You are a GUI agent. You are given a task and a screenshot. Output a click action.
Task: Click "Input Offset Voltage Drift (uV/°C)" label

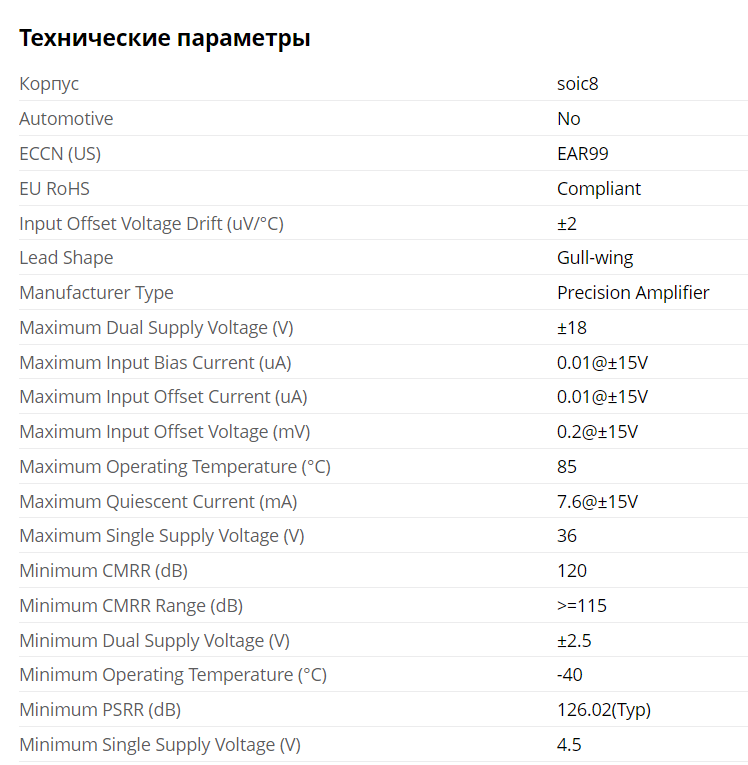(x=151, y=224)
